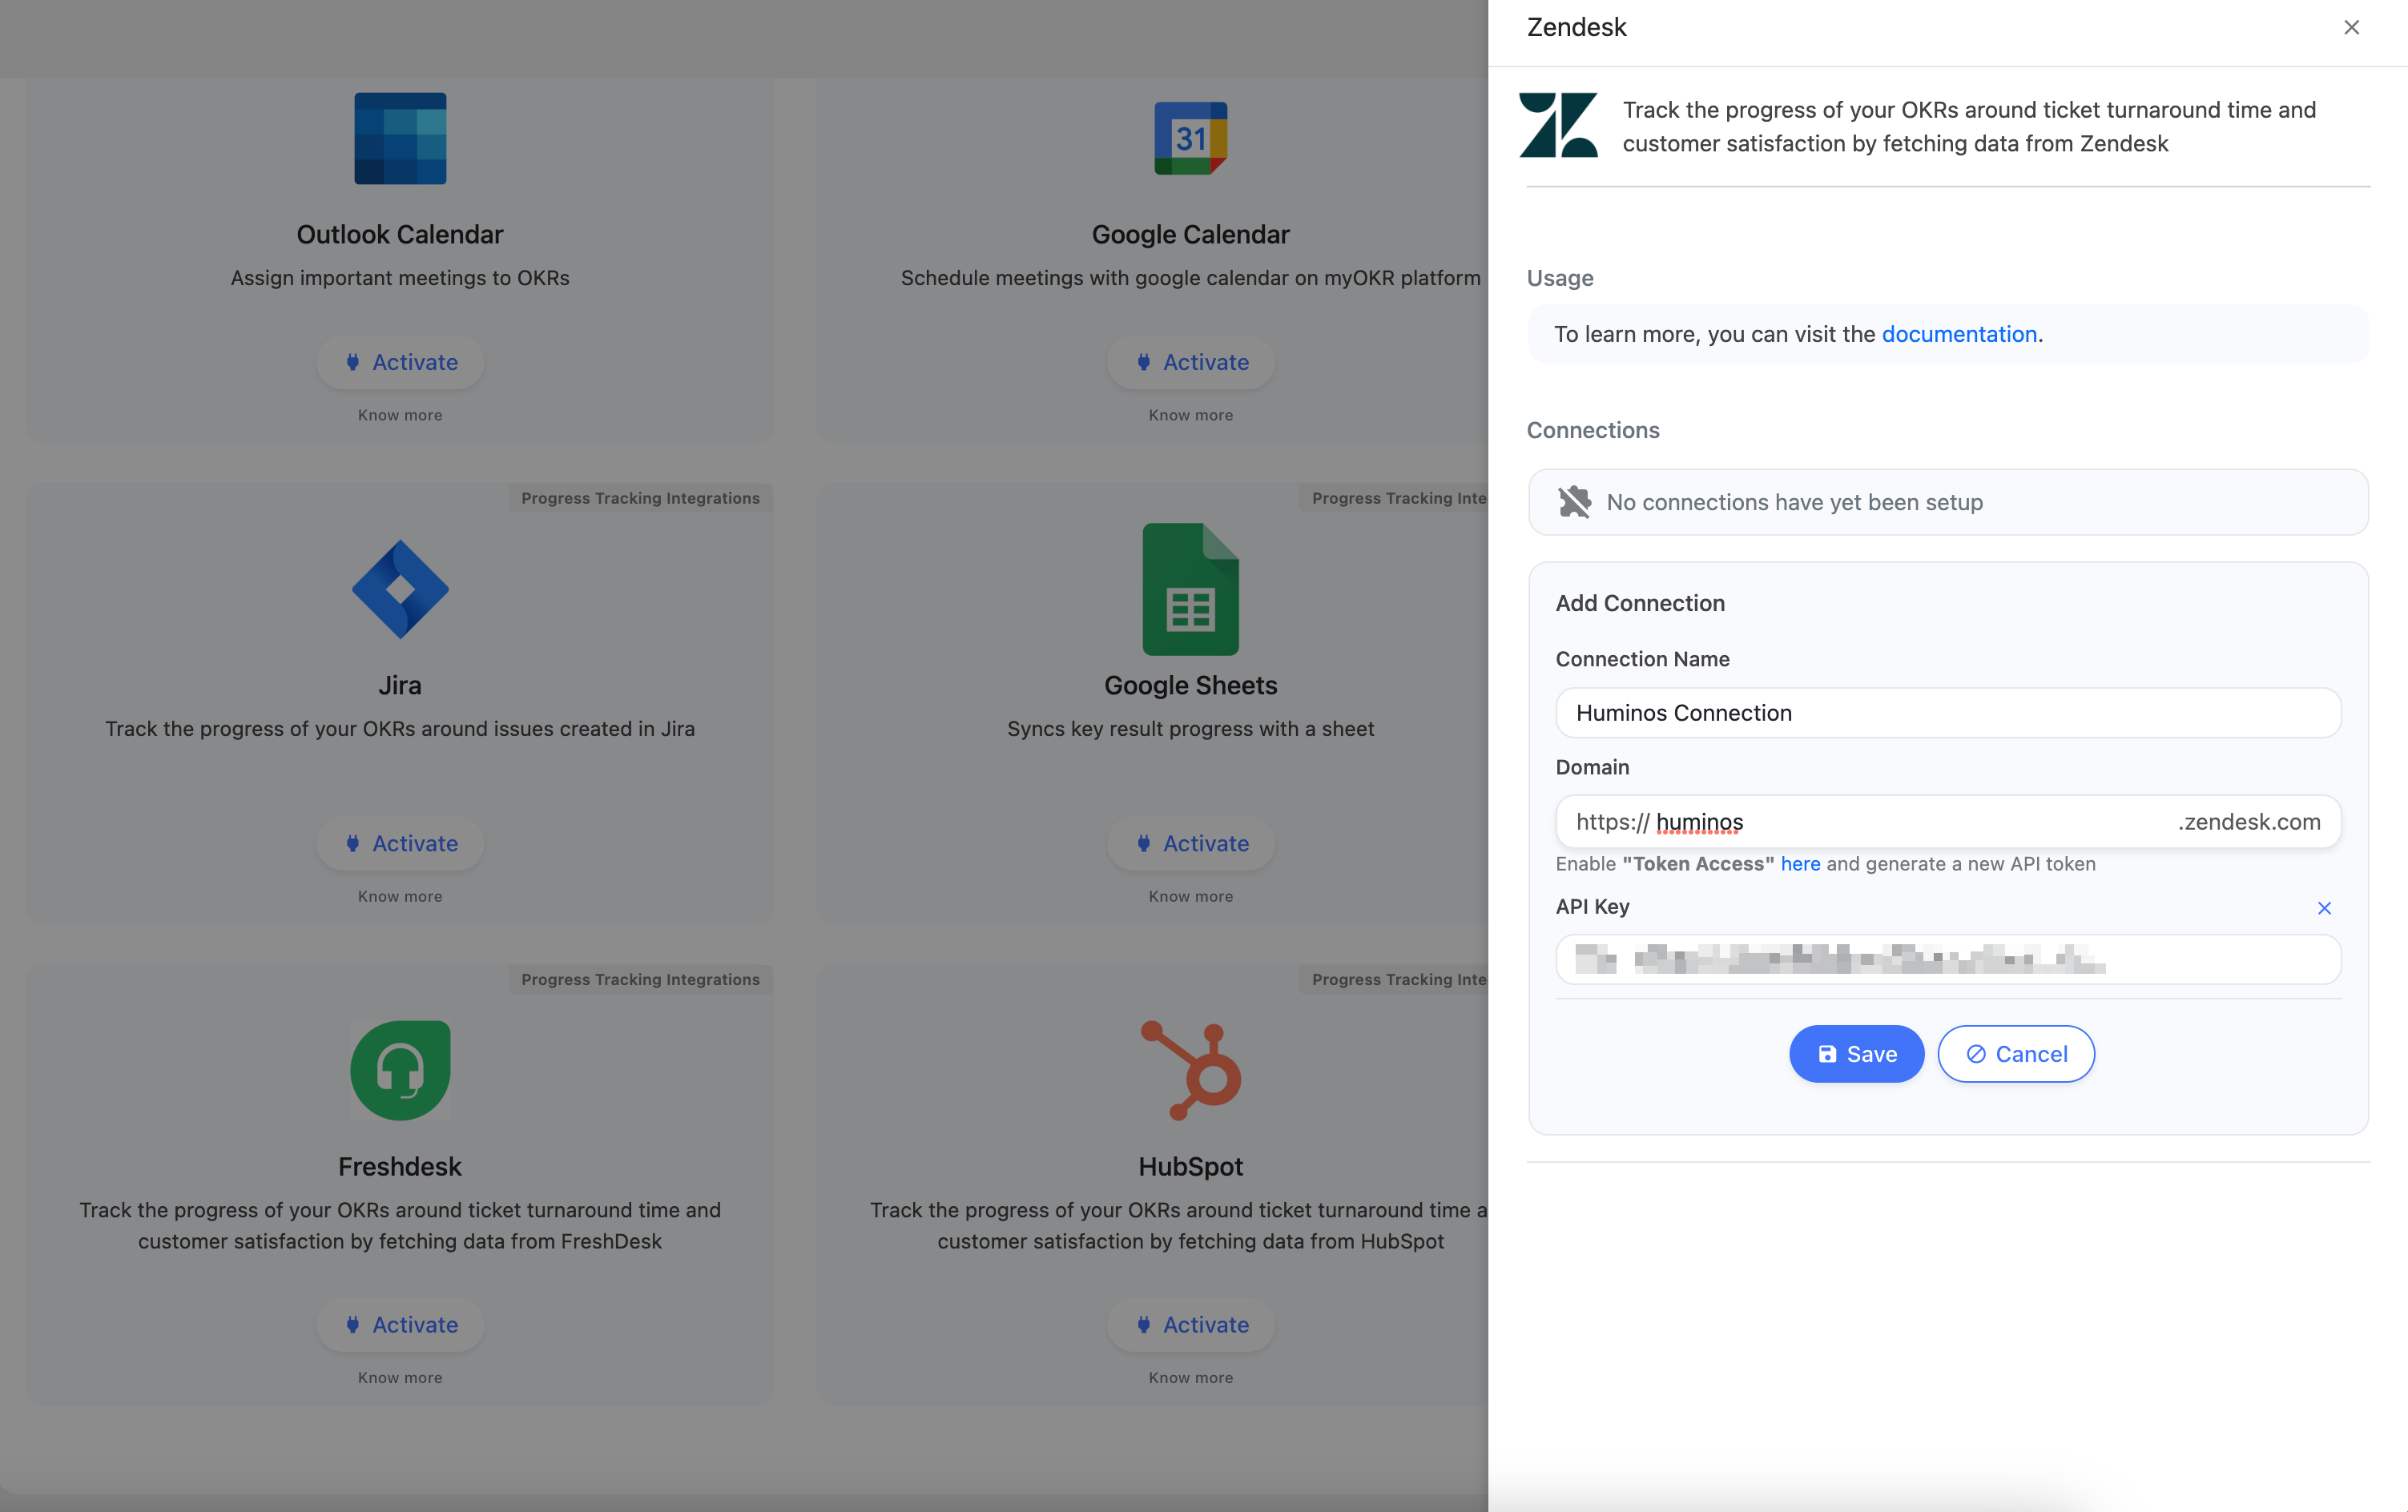Click the Zendesk panel title
The height and width of the screenshot is (1512, 2408).
1576,27
